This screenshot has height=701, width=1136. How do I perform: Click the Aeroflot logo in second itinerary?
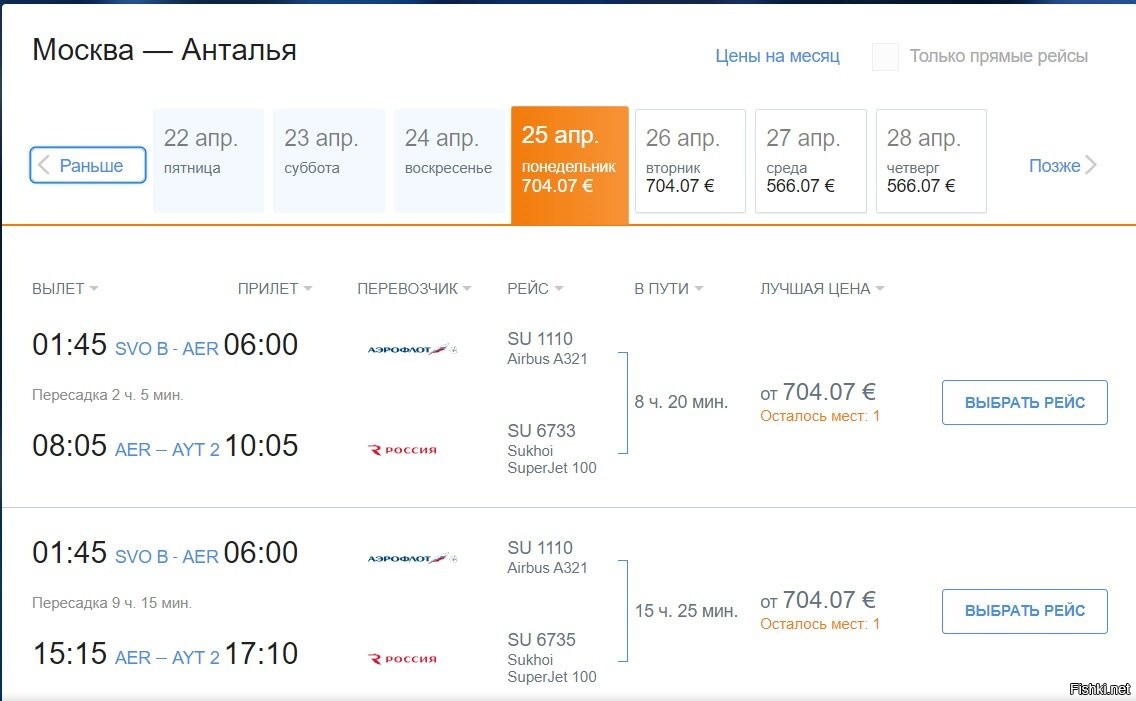pos(412,558)
